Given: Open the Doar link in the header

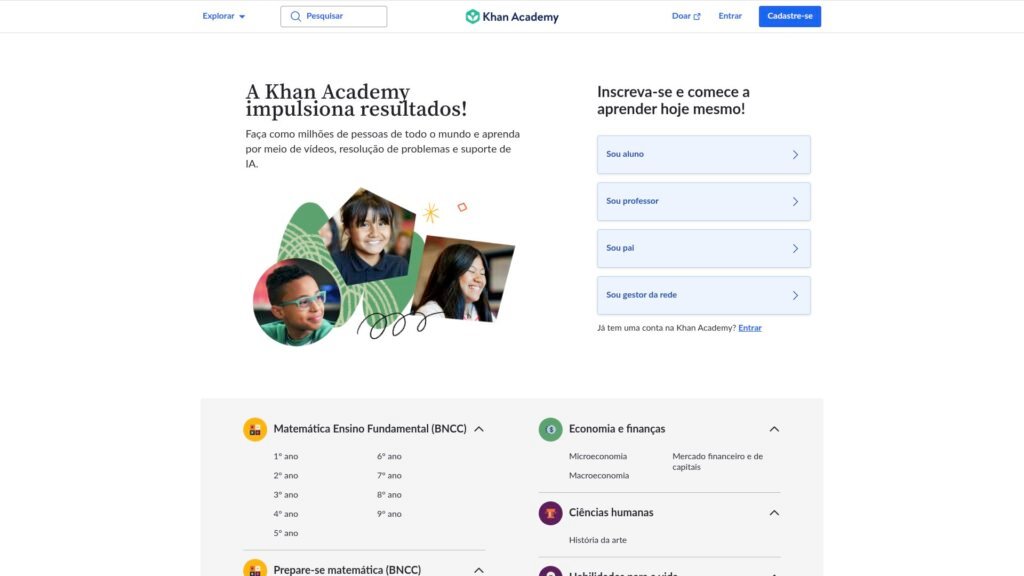Looking at the screenshot, I should pos(685,16).
